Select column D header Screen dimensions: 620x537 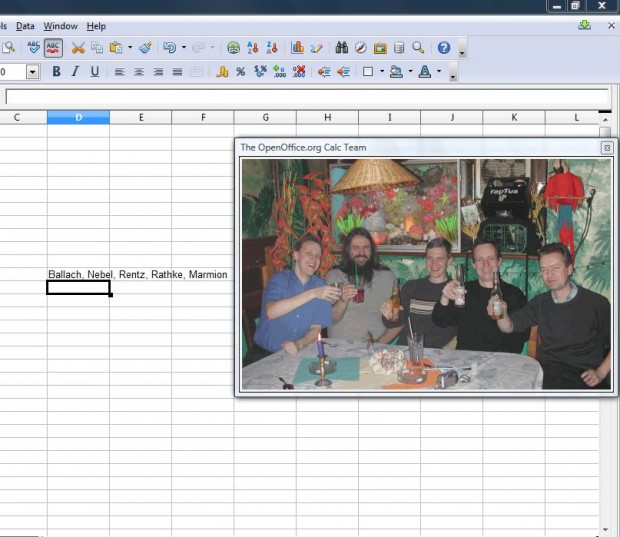tap(78, 117)
